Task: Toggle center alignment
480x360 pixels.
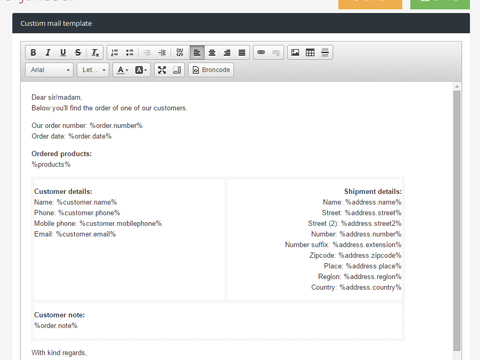Action: (x=212, y=53)
